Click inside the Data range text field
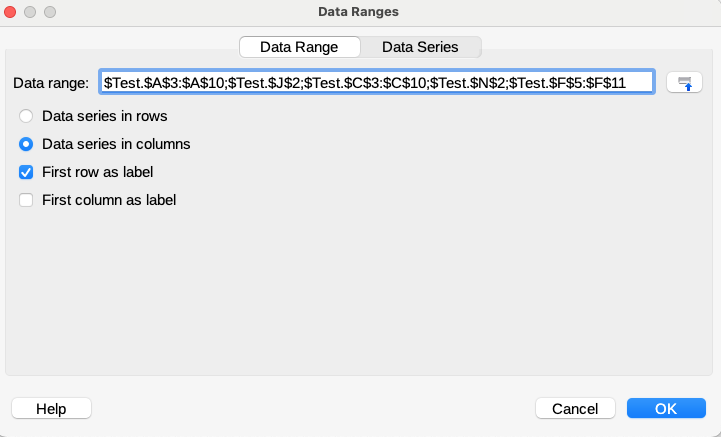Viewport: 721px width, 437px height. point(378,82)
